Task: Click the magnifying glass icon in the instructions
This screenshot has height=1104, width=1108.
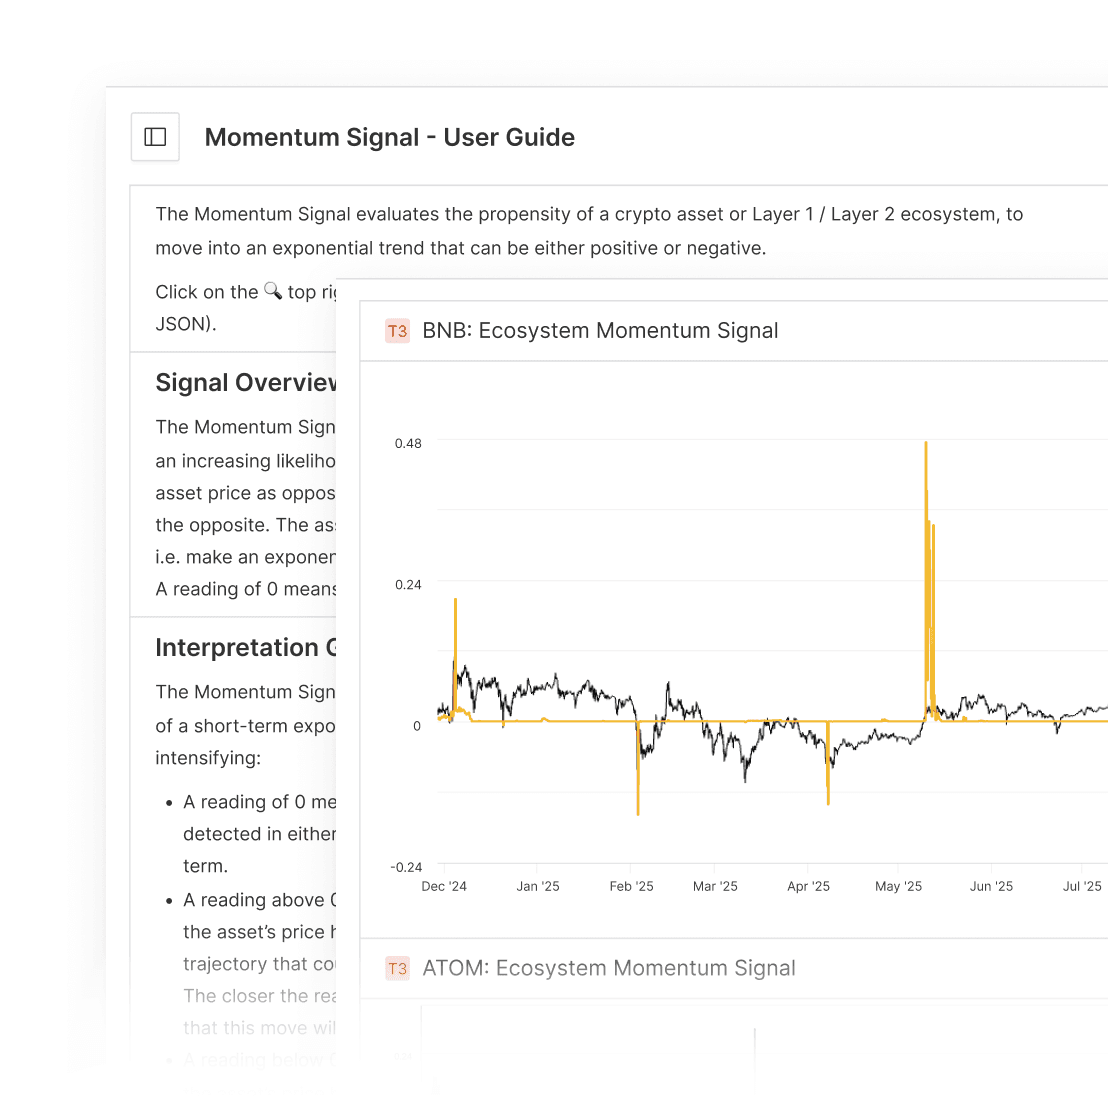Action: coord(273,290)
